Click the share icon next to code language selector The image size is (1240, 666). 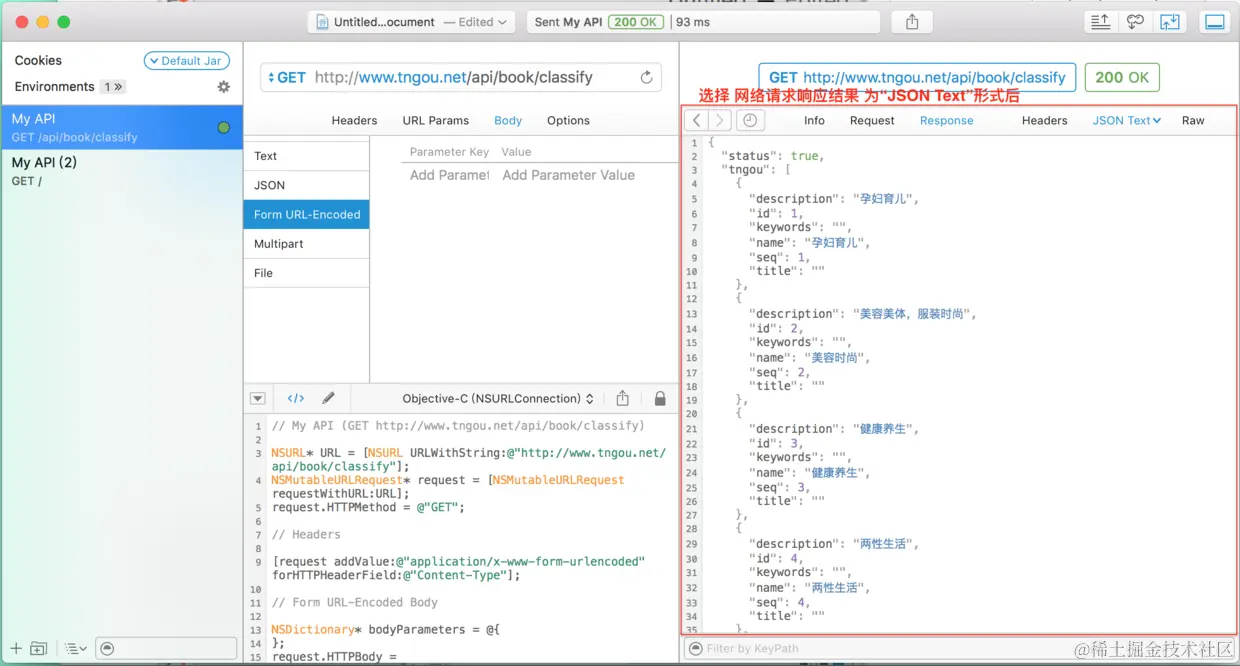click(622, 398)
